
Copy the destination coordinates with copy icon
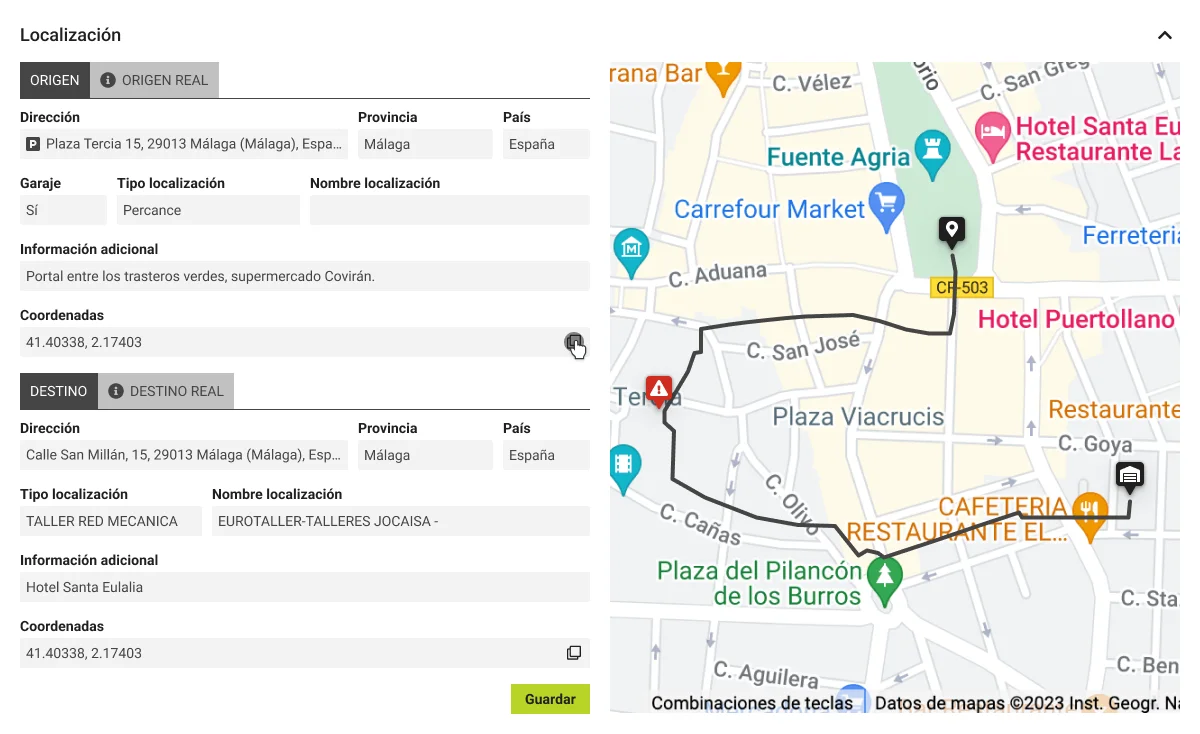pos(574,653)
